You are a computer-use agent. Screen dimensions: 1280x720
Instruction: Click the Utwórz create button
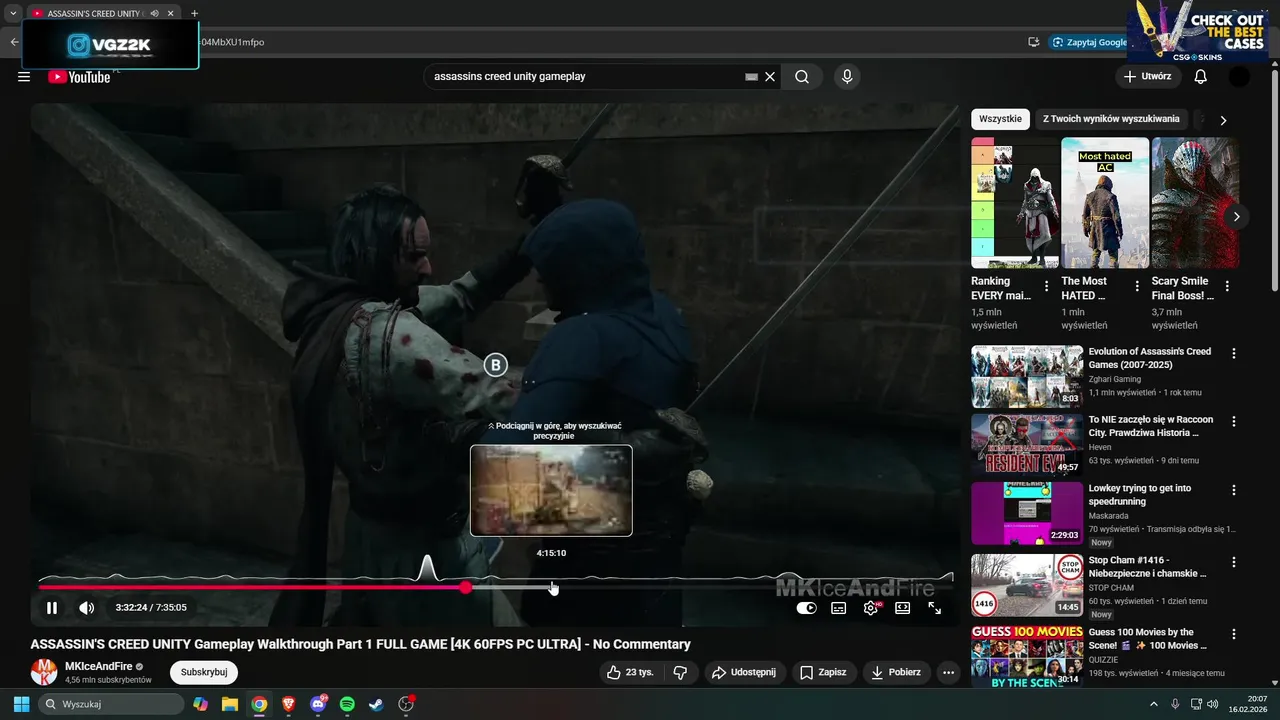[x=1147, y=77]
